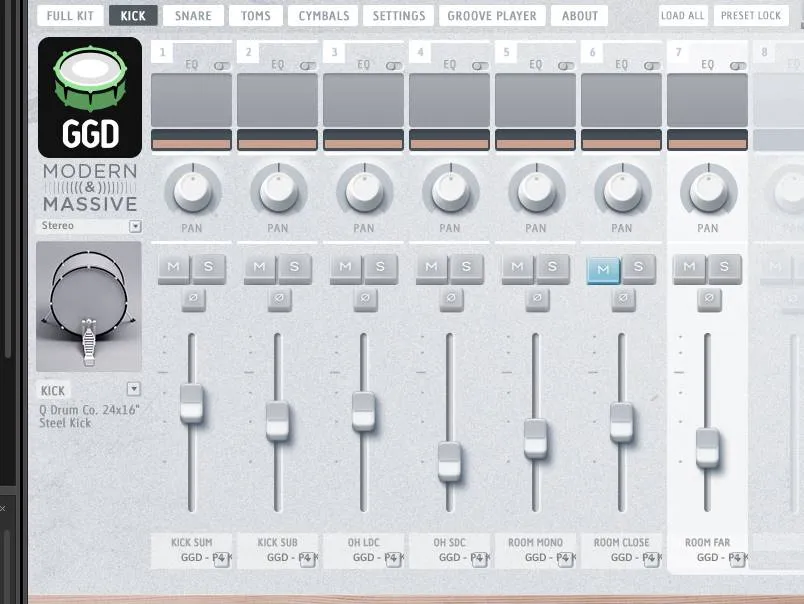Go to the TOMS tab
804x604 pixels.
click(256, 16)
